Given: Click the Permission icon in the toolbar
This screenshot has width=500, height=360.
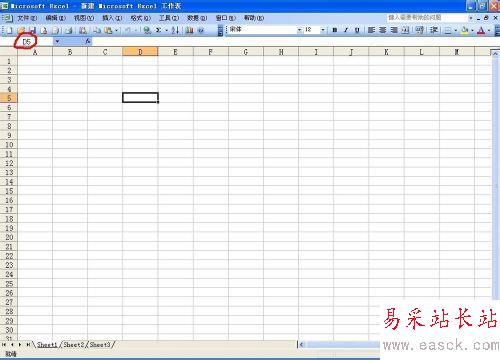Looking at the screenshot, I should [x=43, y=30].
